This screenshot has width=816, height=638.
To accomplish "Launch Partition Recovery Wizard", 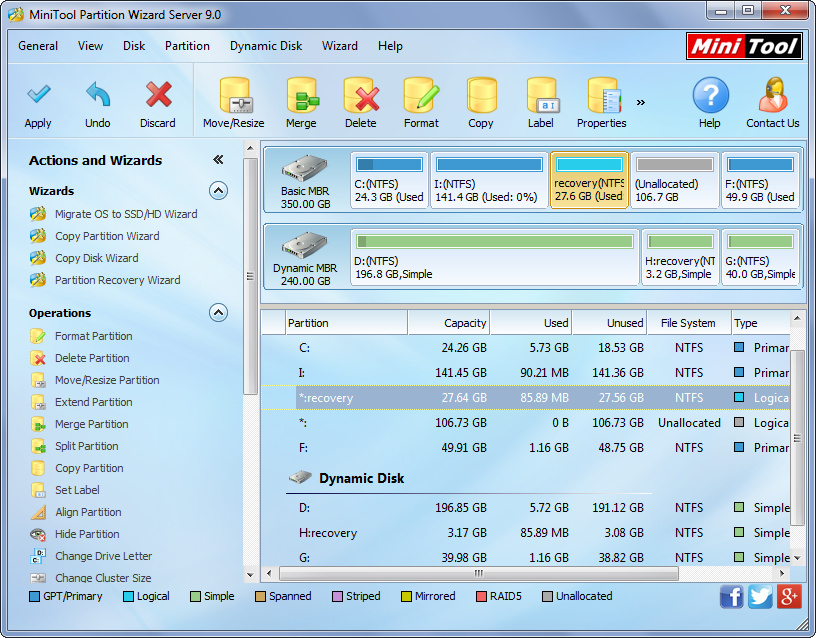I will 105,279.
